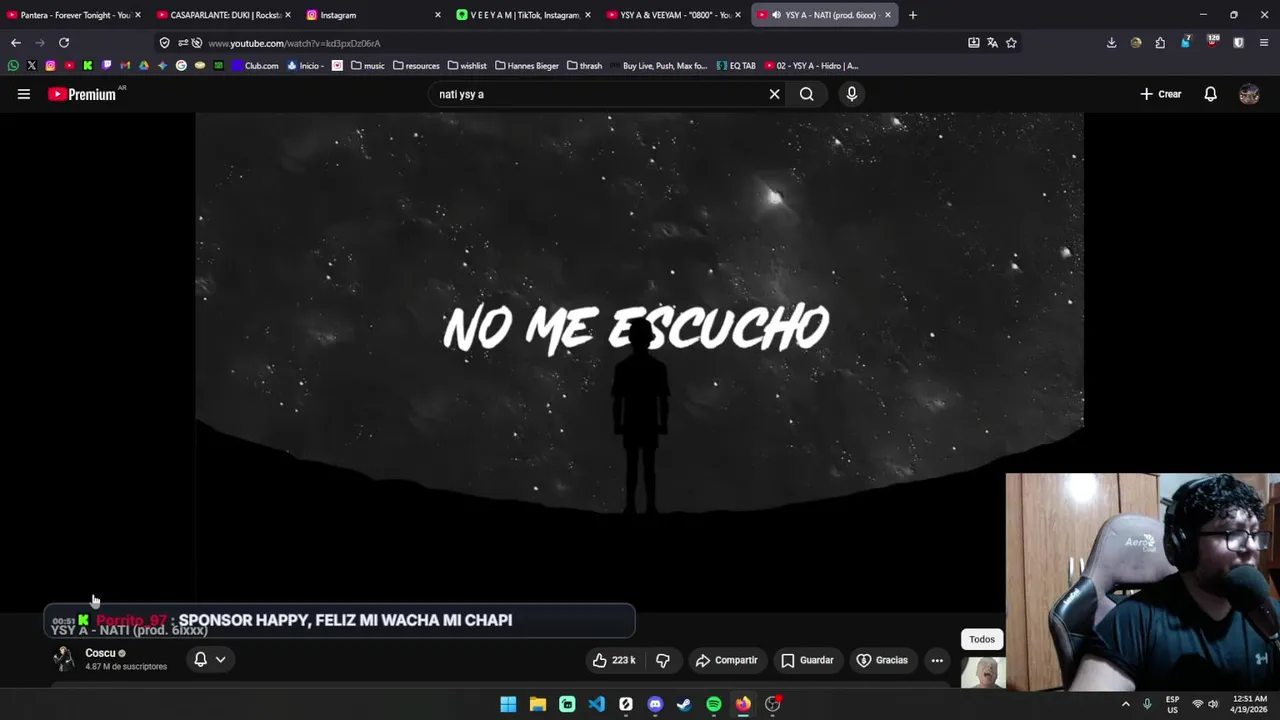Open the Instagram bookmark icon
The height and width of the screenshot is (720, 1280).
50,66
